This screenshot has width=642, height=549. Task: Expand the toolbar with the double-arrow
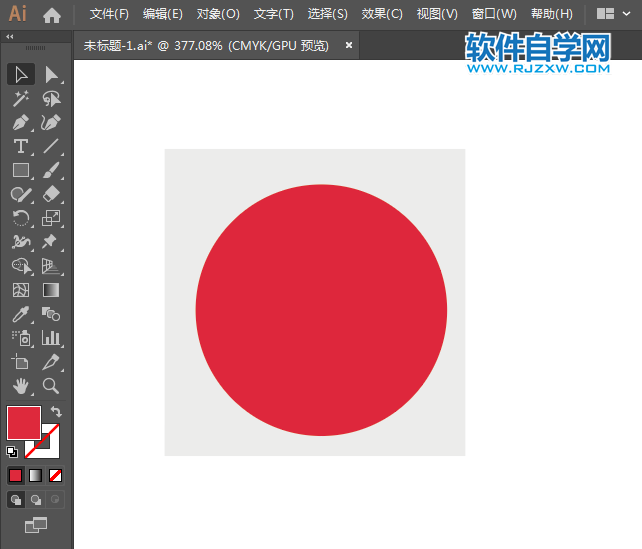pos(10,36)
